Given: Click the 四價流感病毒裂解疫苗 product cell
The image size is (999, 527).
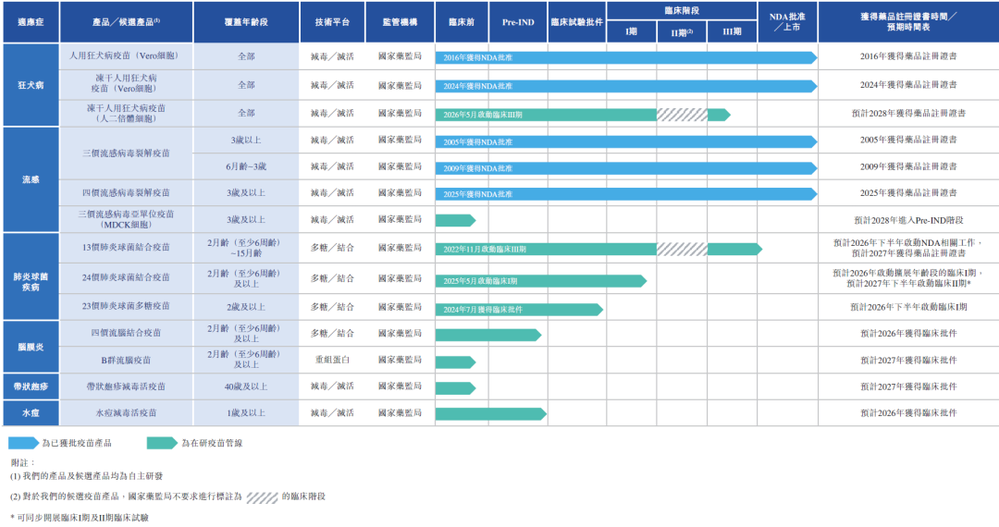Looking at the screenshot, I should (x=126, y=192).
